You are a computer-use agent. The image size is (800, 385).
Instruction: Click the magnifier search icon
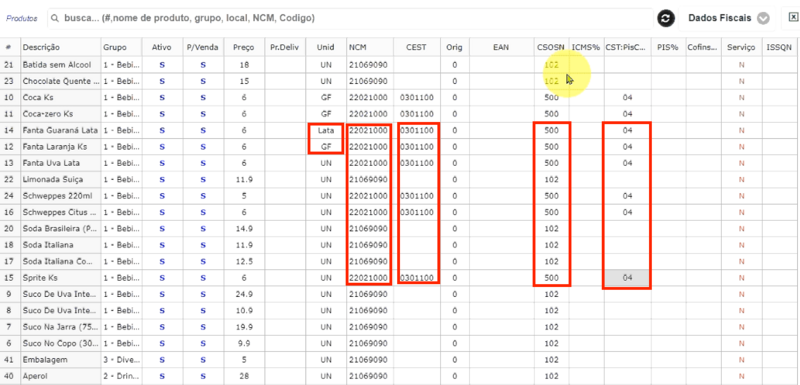tap(55, 18)
